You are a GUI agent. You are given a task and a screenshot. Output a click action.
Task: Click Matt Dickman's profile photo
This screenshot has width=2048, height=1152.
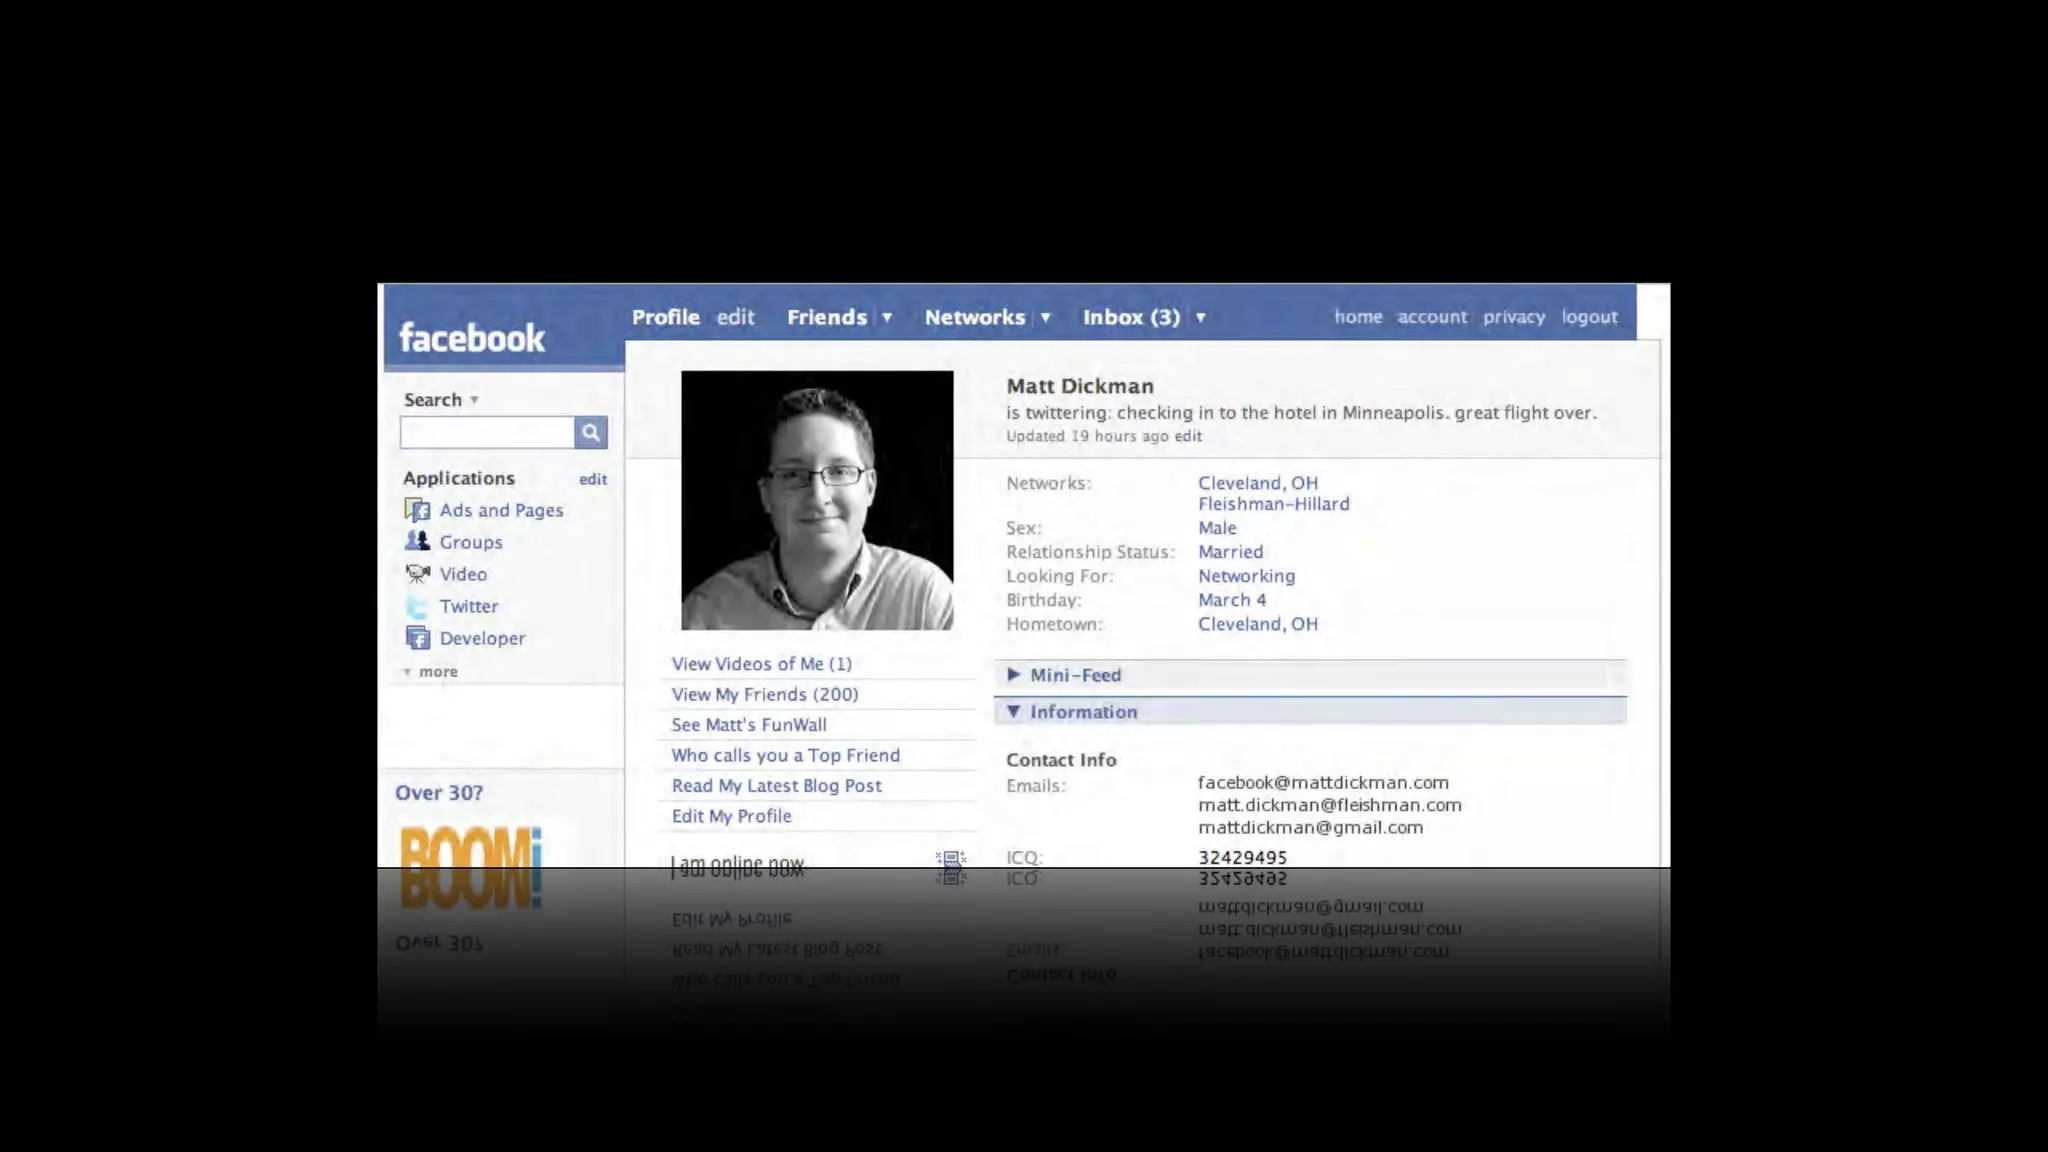[817, 500]
